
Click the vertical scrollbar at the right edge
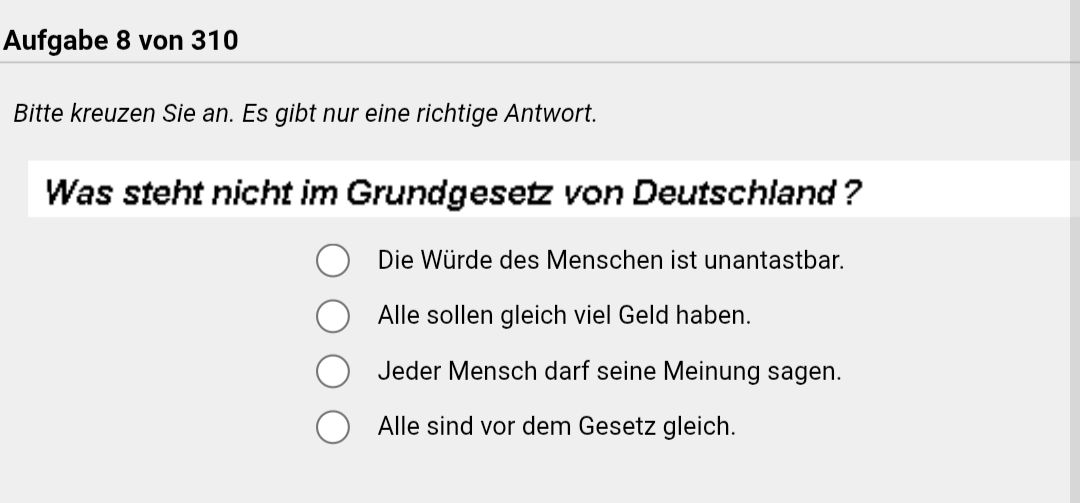pos(1074,250)
